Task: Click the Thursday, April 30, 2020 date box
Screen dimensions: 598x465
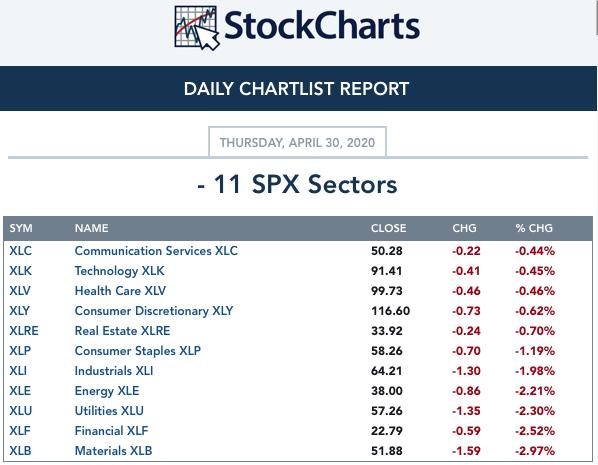Action: pyautogui.click(x=297, y=142)
